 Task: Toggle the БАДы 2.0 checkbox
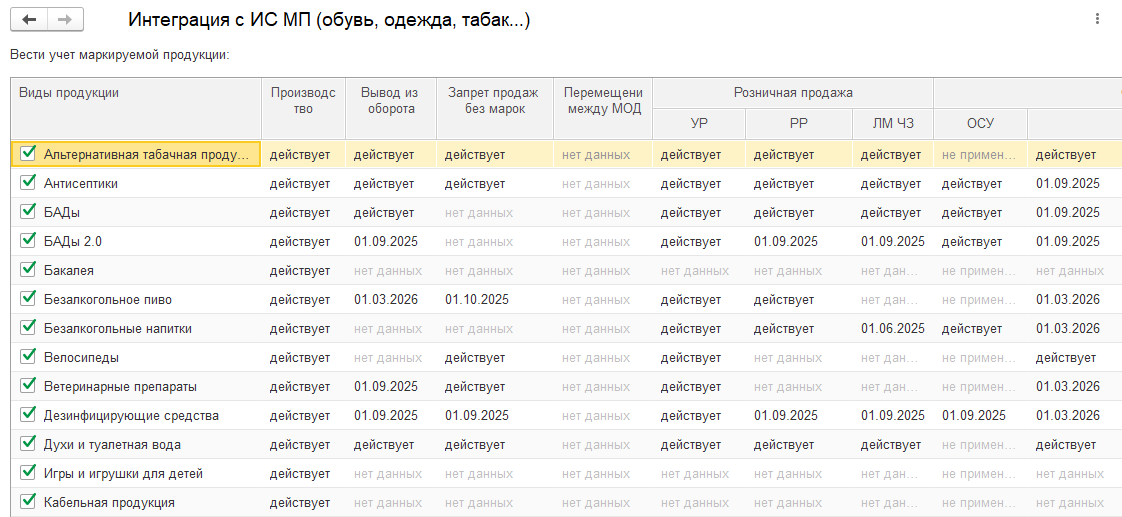[28, 241]
